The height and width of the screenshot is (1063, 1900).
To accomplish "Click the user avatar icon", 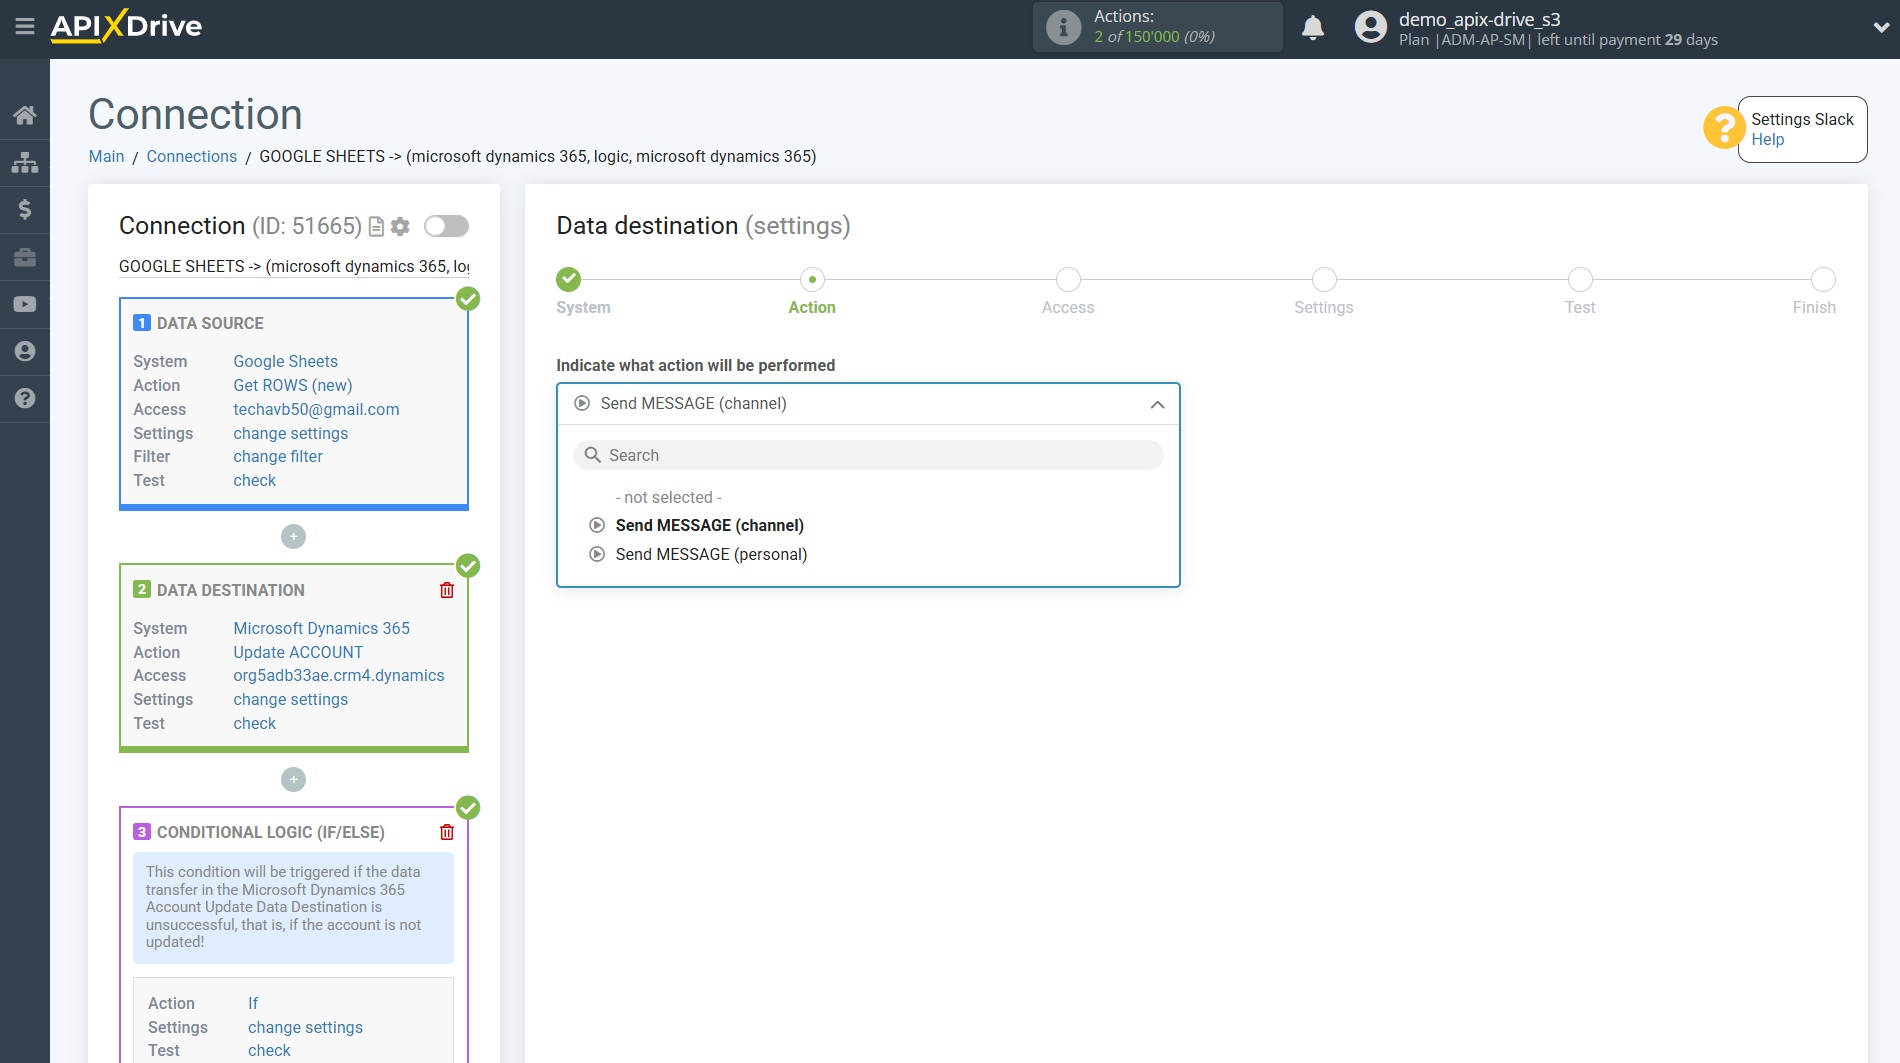I will click(1371, 28).
